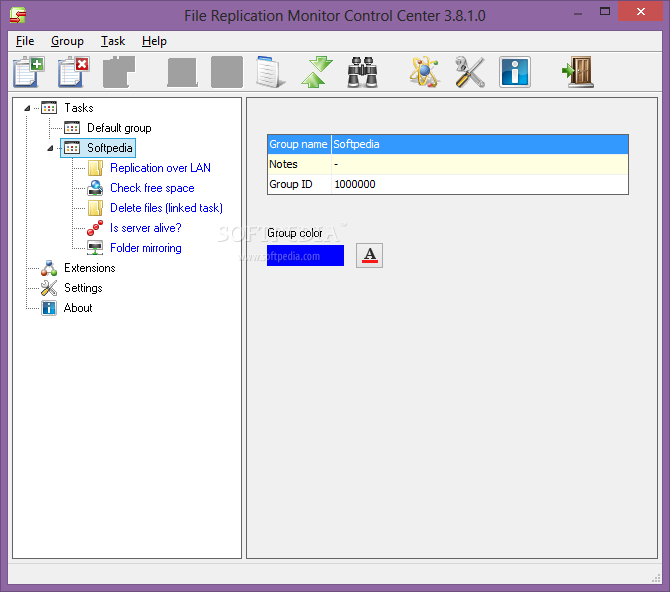Click the folder icon beside Delete files task
Viewport: 670px width, 592px height.
tap(95, 208)
